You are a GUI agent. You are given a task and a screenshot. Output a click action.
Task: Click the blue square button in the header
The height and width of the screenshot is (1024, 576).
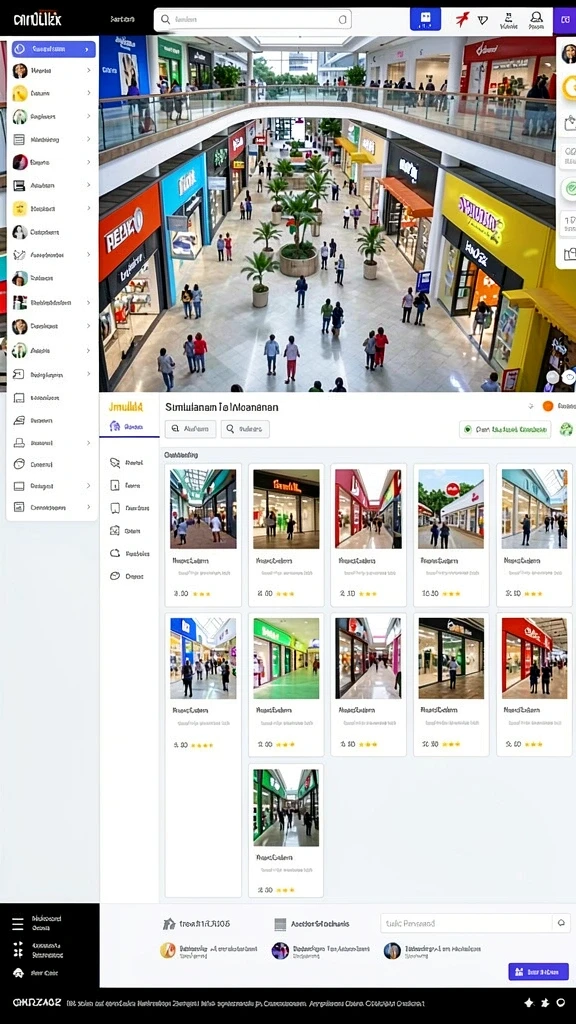pyautogui.click(x=425, y=19)
